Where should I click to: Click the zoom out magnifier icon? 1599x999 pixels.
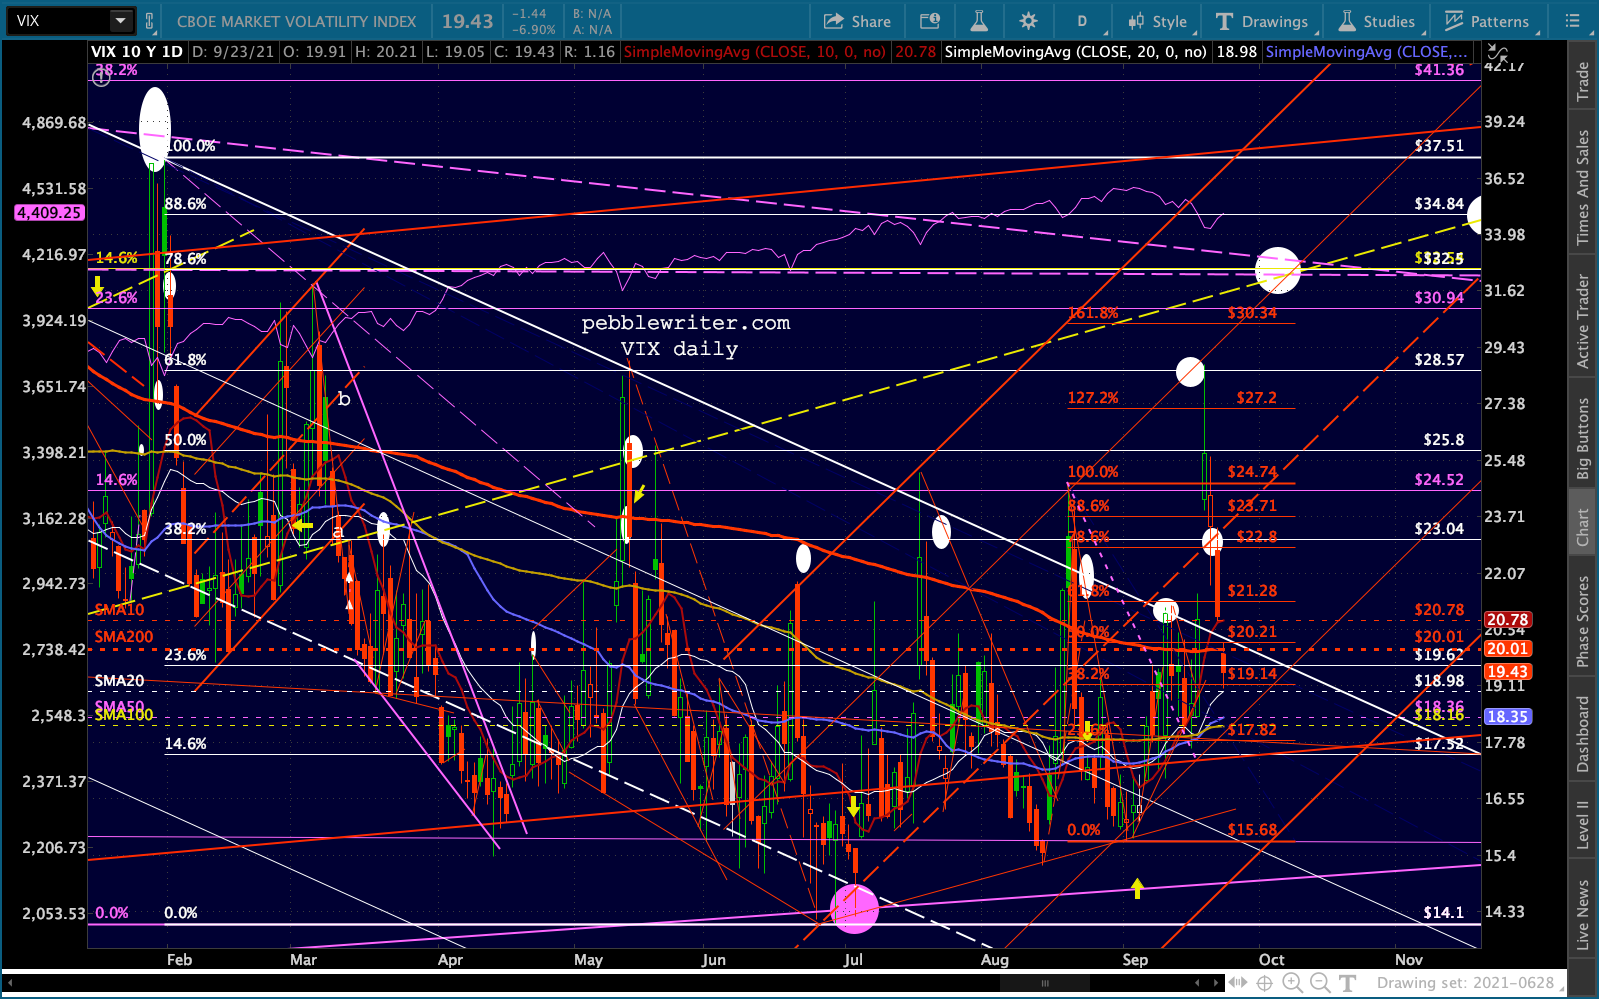tap(1320, 983)
